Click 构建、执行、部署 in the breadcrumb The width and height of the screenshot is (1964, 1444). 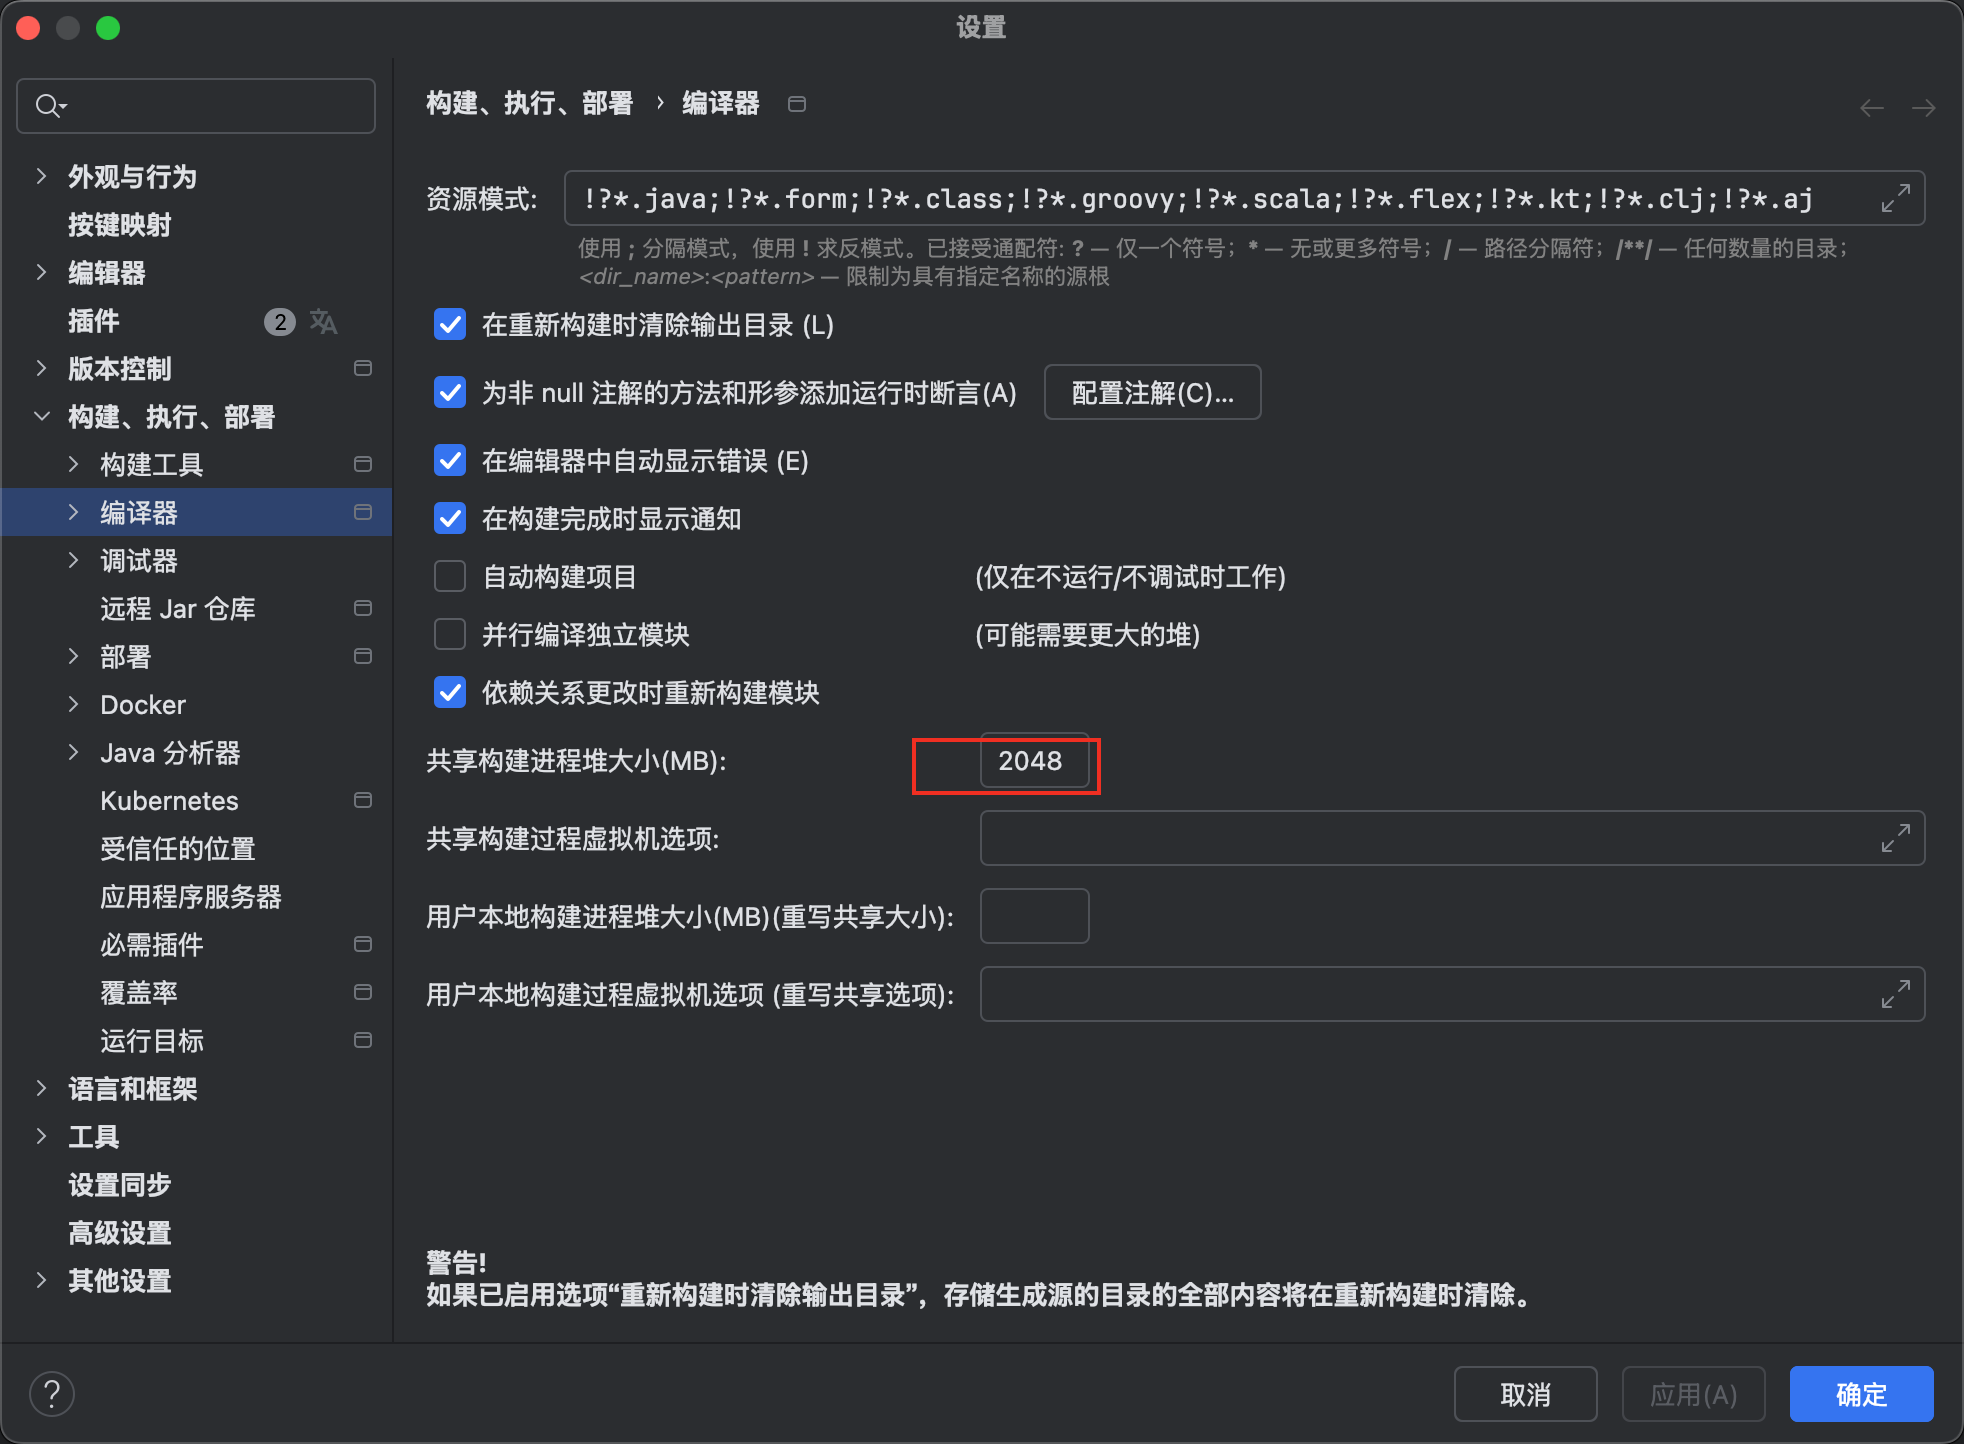point(529,103)
